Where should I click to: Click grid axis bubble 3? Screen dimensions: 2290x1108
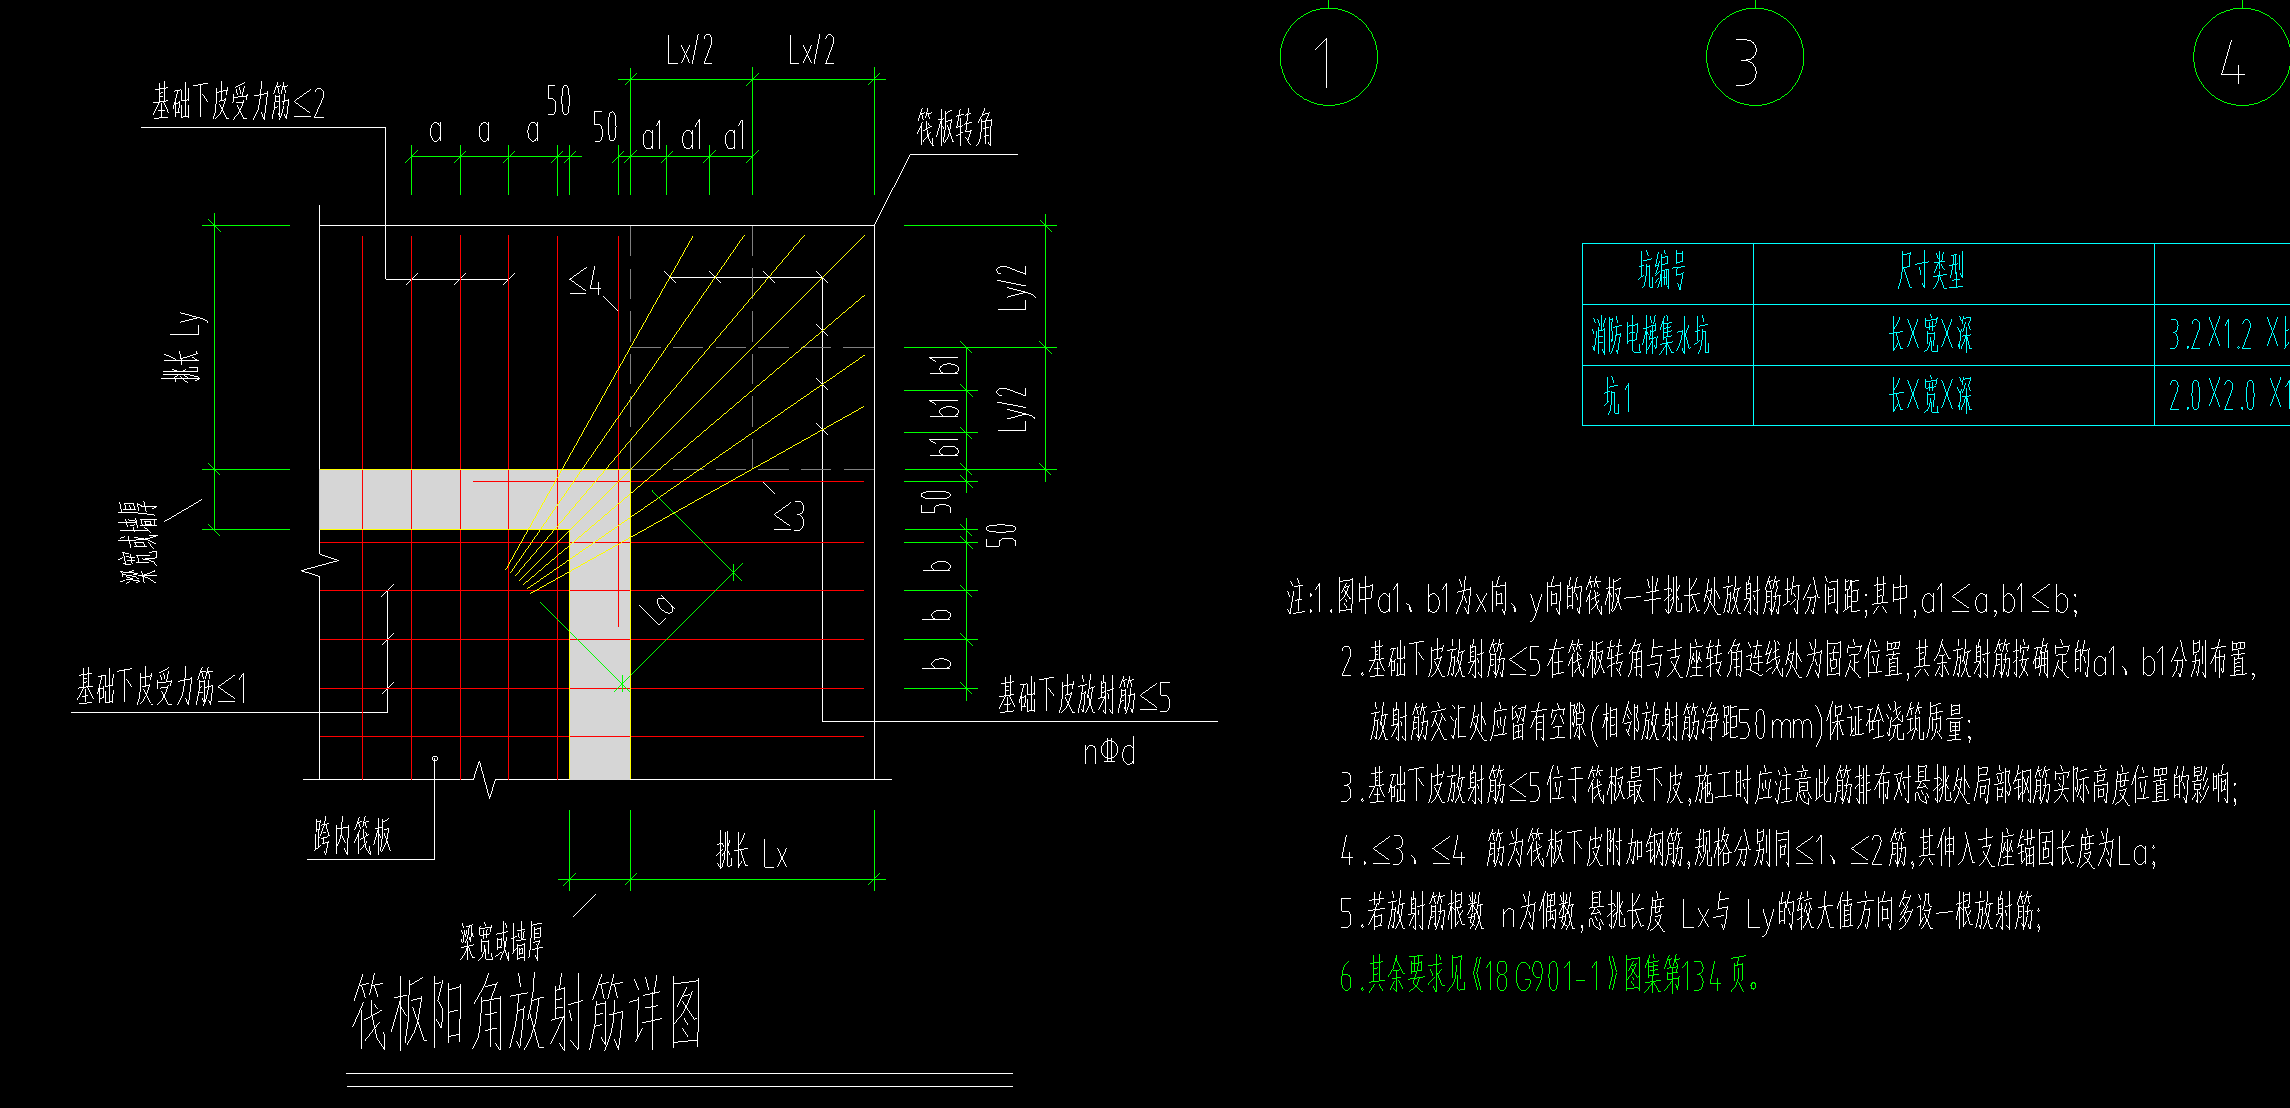(1755, 57)
